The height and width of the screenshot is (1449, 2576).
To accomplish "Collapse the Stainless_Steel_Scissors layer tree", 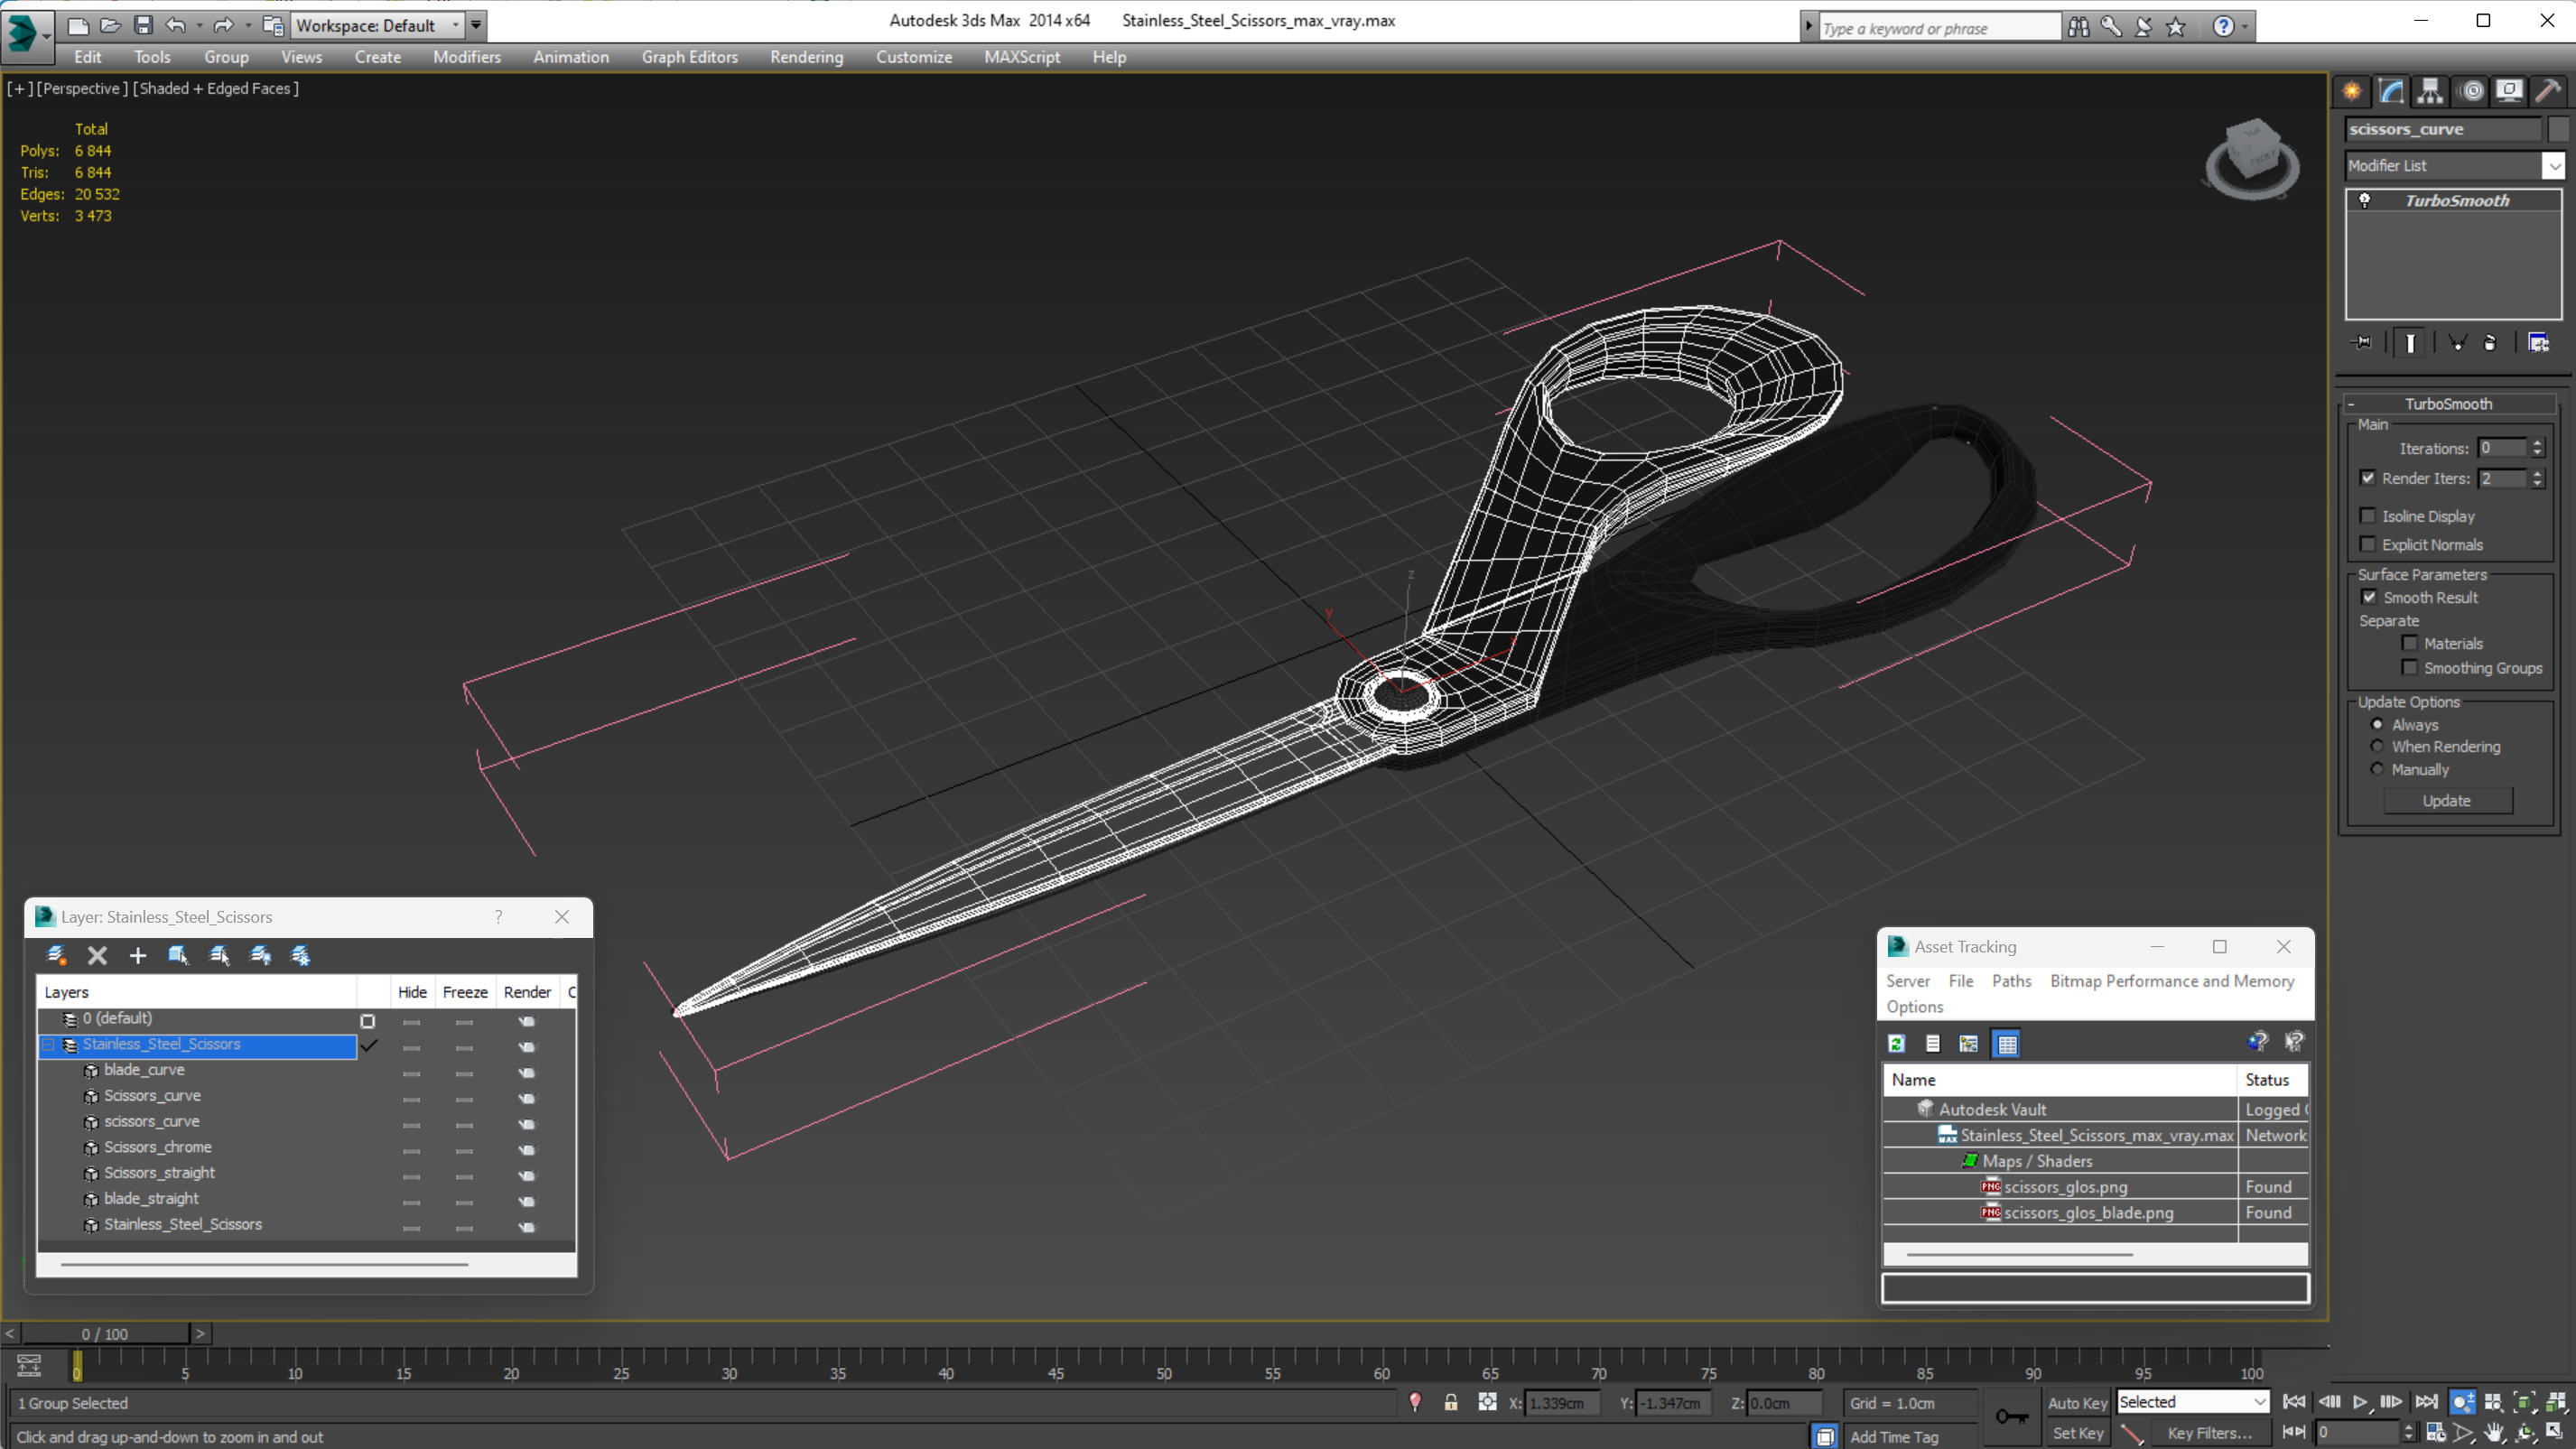I will [x=47, y=1044].
